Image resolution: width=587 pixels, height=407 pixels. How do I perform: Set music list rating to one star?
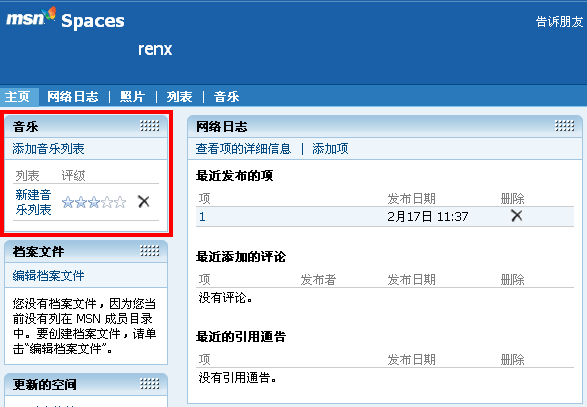(x=68, y=202)
